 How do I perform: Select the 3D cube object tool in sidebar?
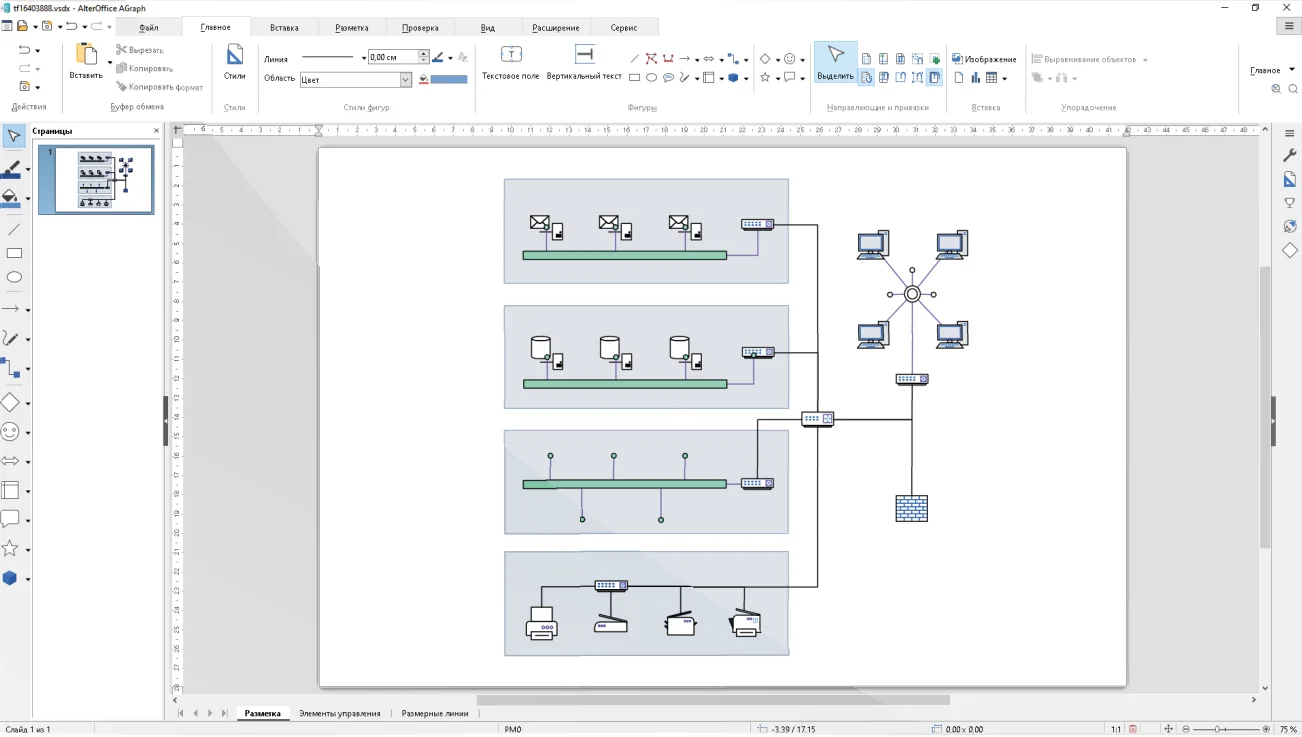coord(10,578)
